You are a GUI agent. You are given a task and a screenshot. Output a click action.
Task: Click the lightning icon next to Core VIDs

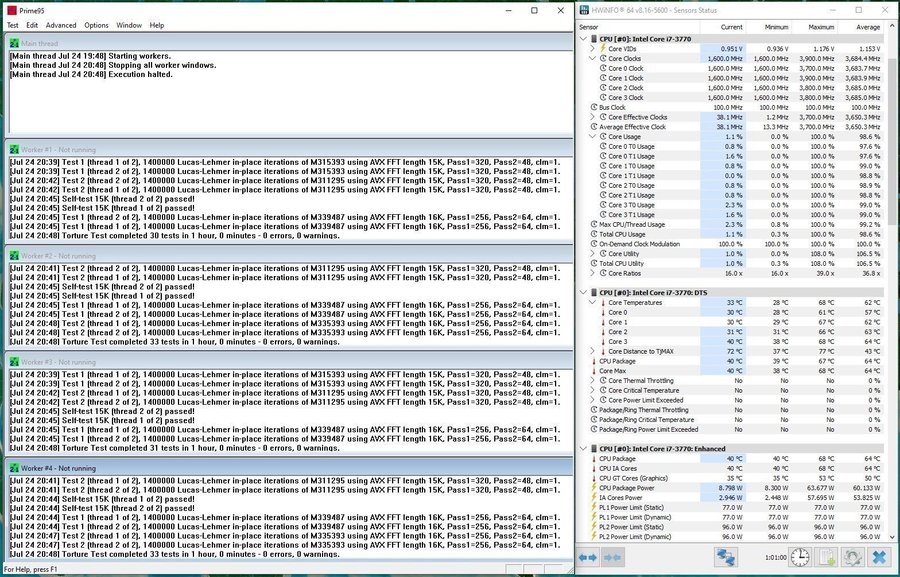[603, 48]
